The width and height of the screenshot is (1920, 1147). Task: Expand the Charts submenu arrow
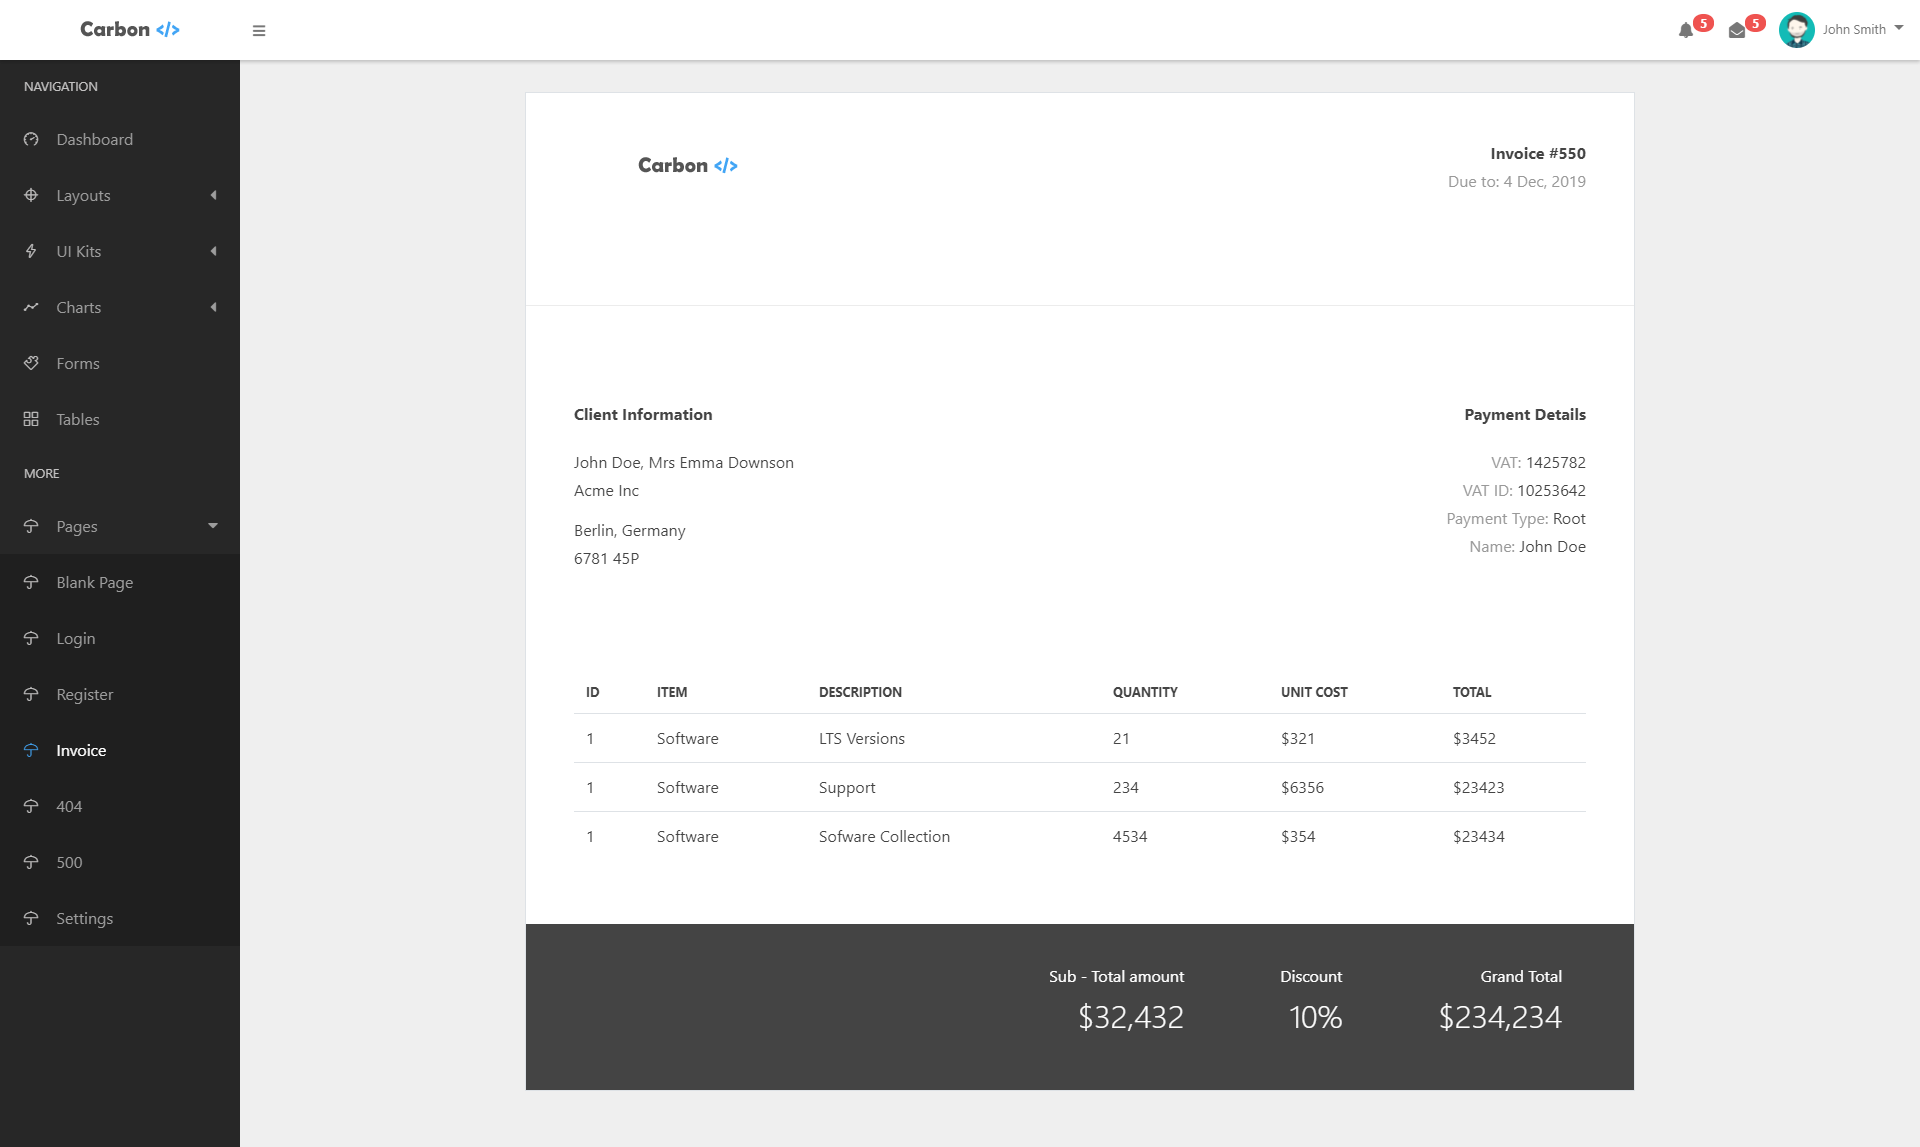point(213,308)
